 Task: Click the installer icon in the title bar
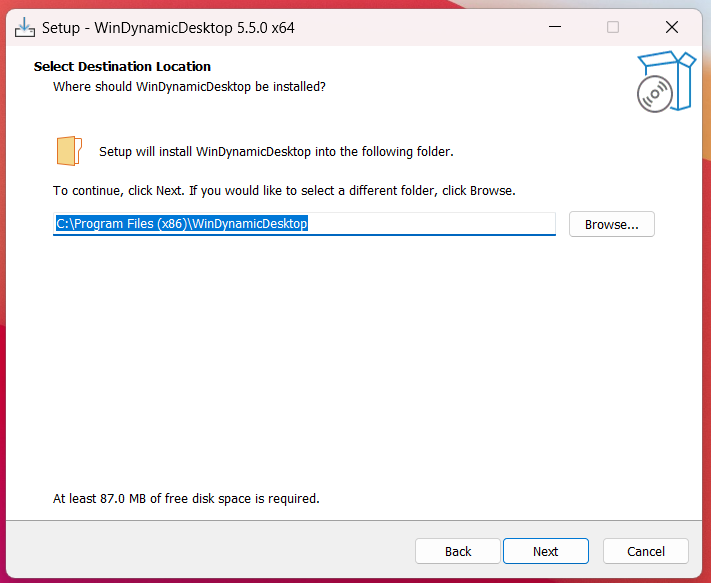25,27
